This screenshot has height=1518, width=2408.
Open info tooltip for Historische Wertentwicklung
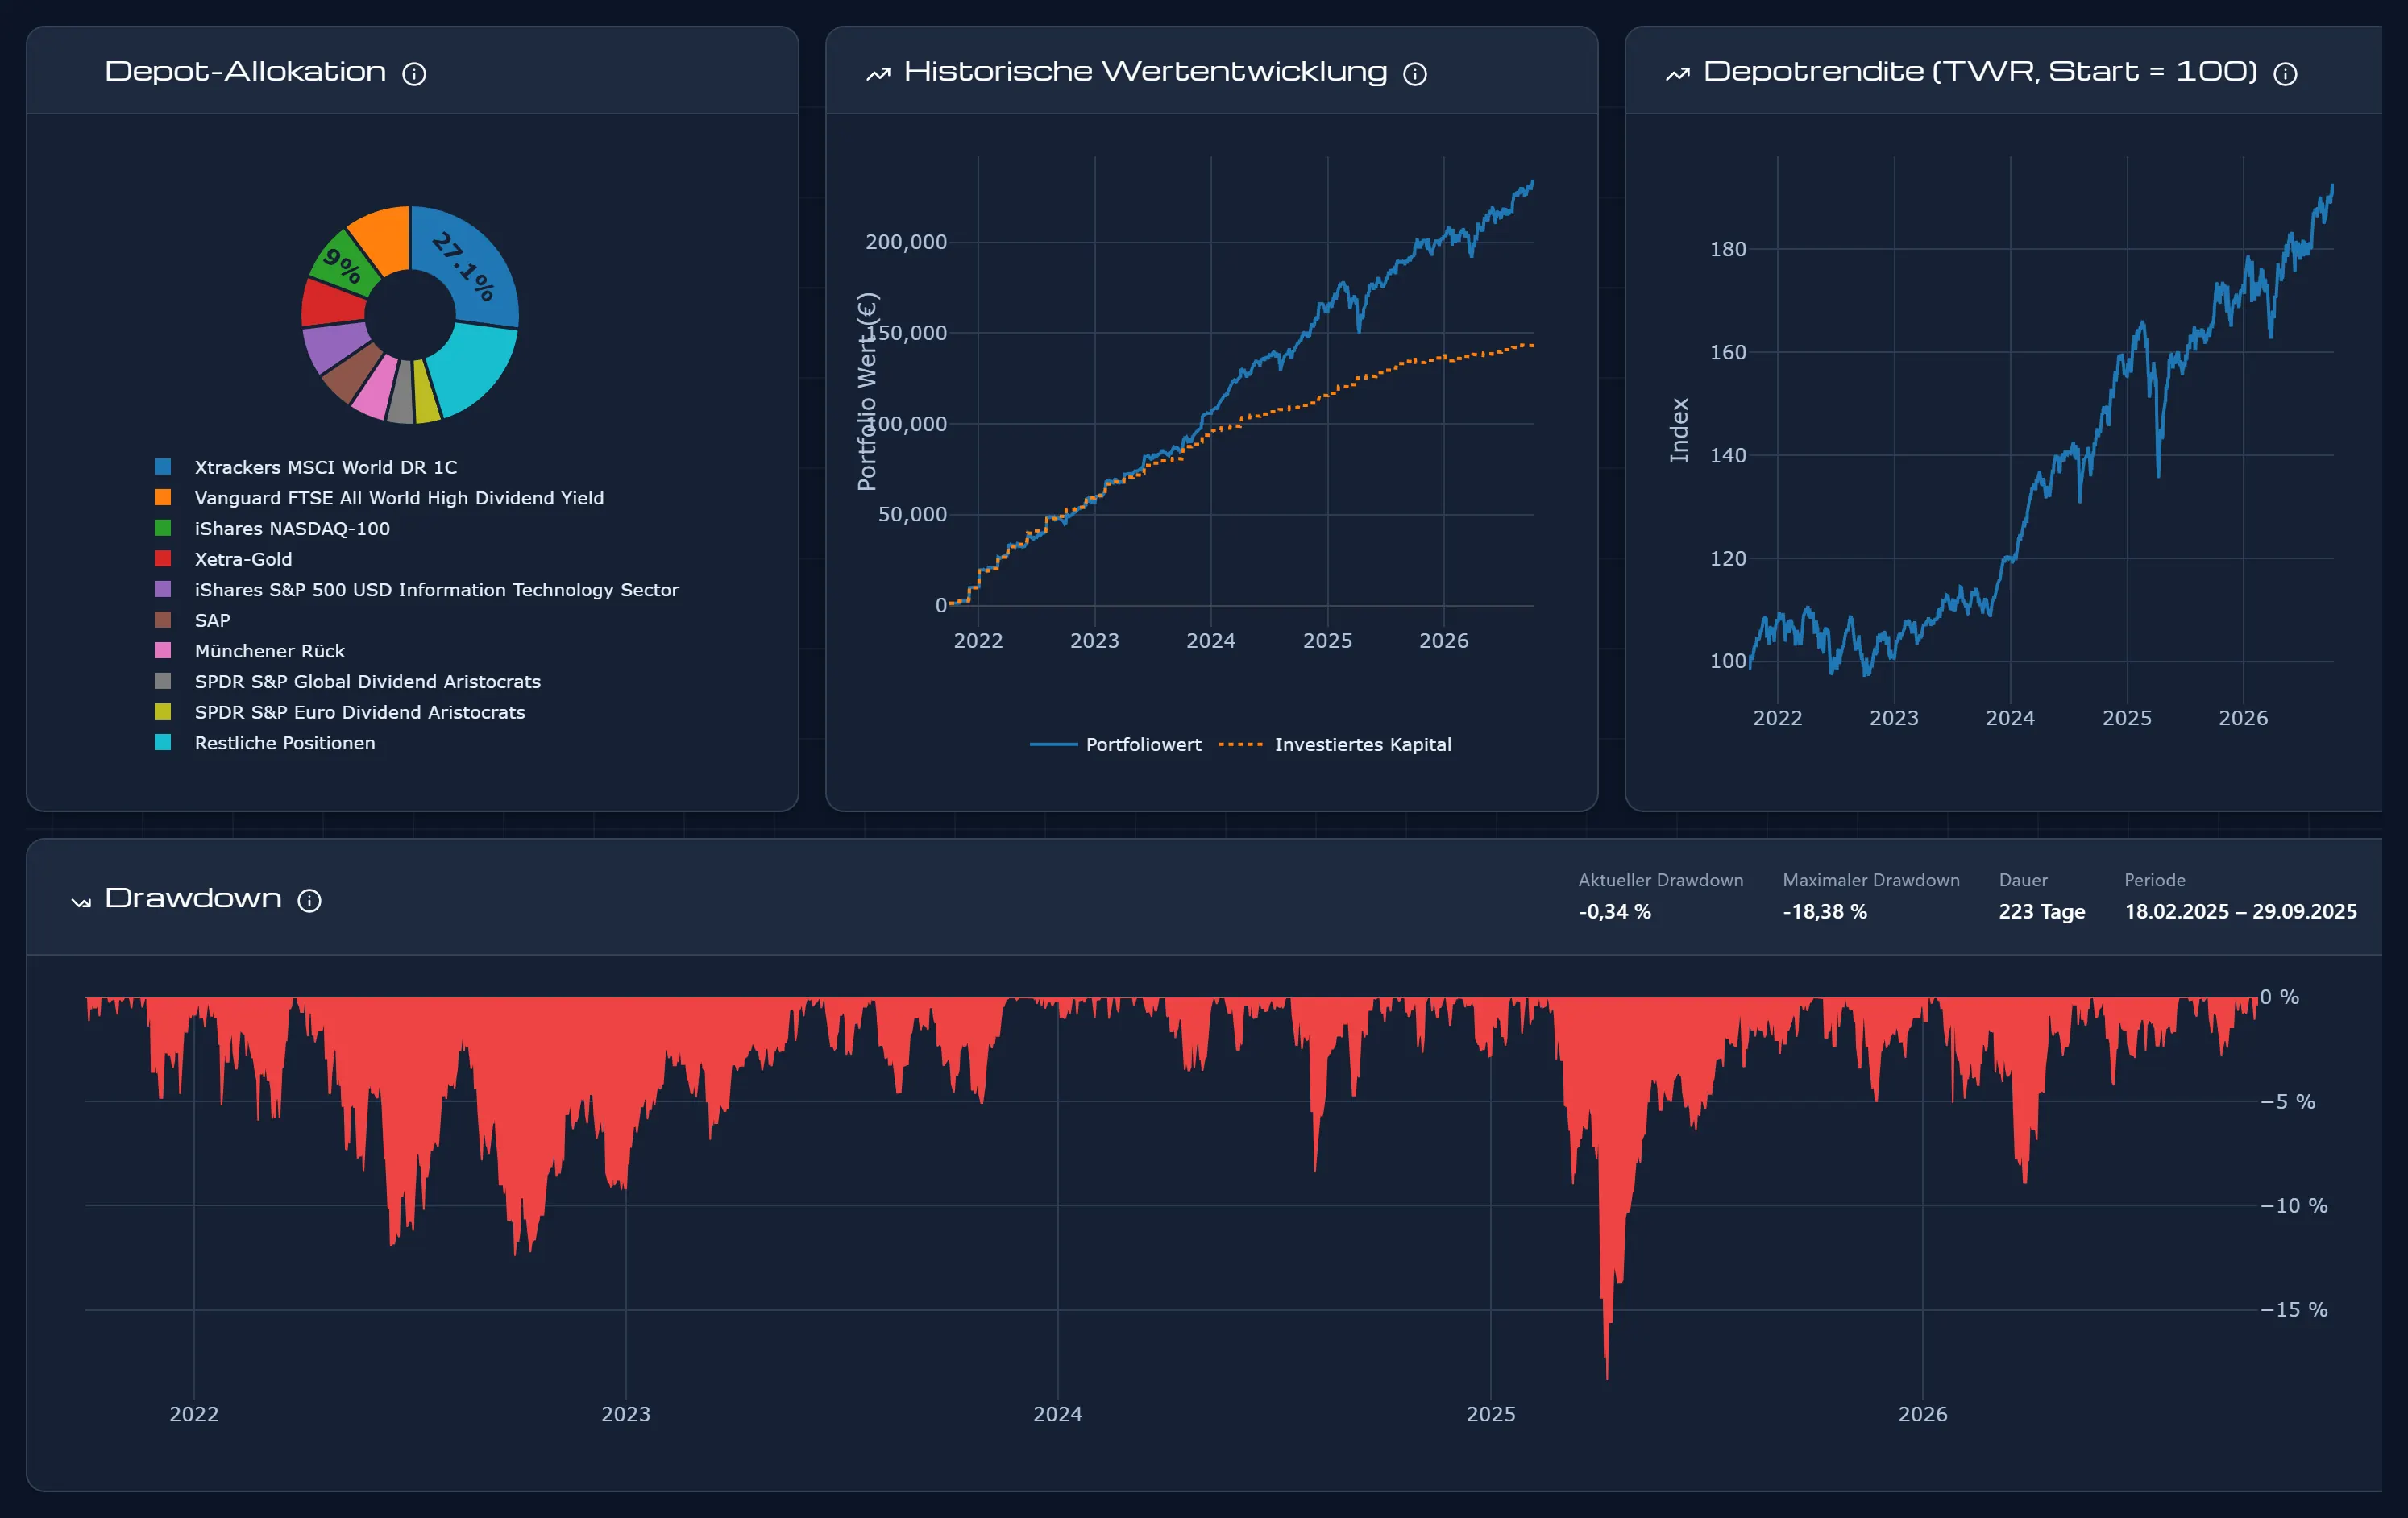click(x=1415, y=74)
